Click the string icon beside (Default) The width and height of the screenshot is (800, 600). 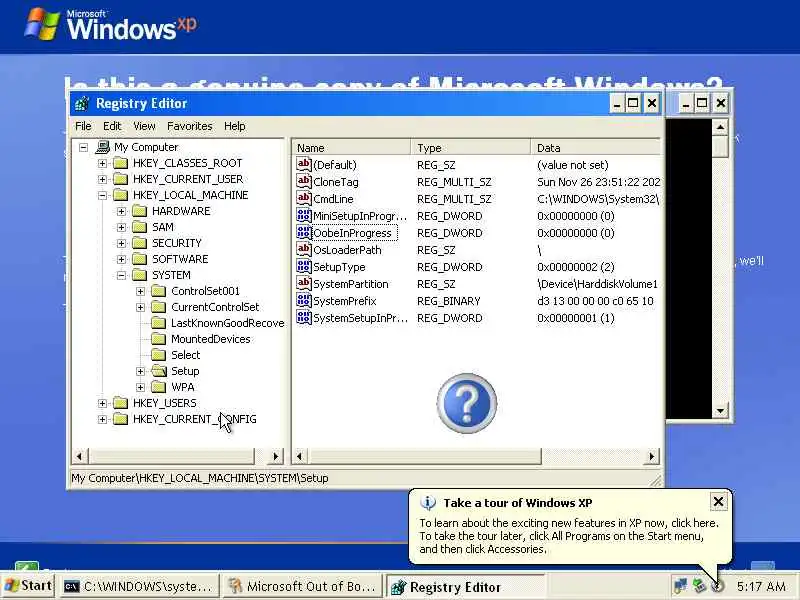point(304,164)
